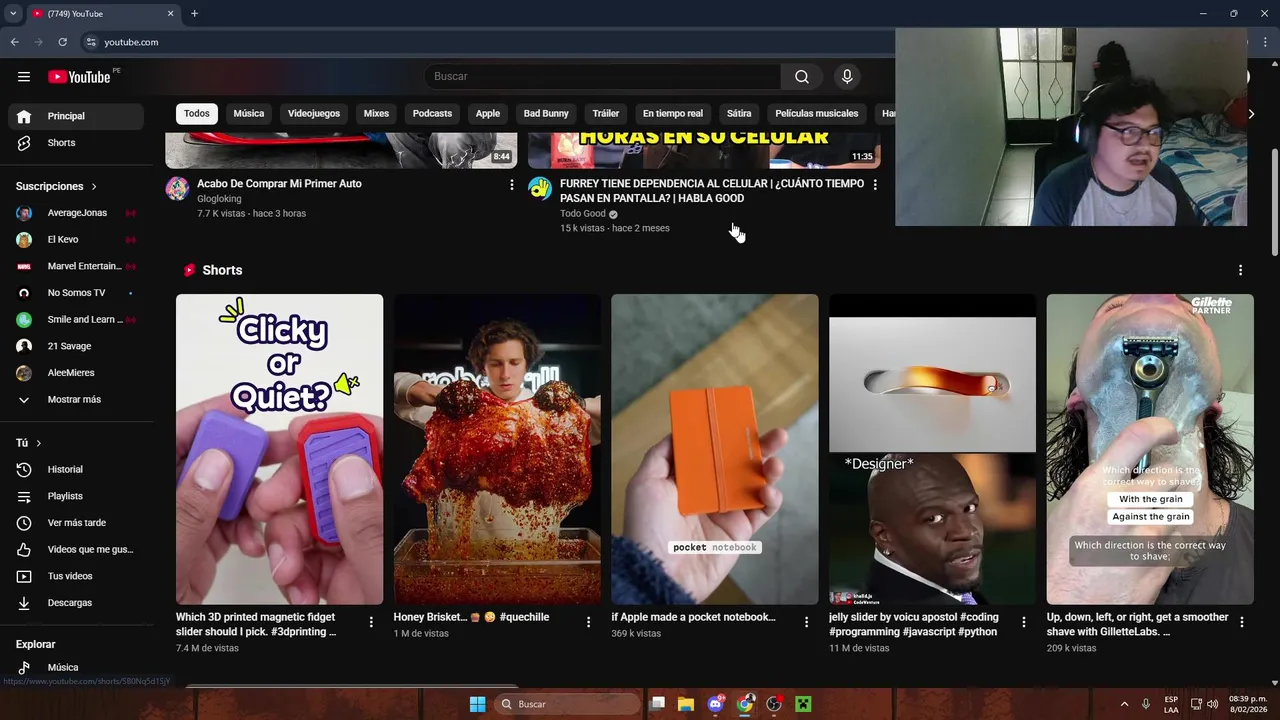Open Todo Good channel avatar

coord(540,189)
